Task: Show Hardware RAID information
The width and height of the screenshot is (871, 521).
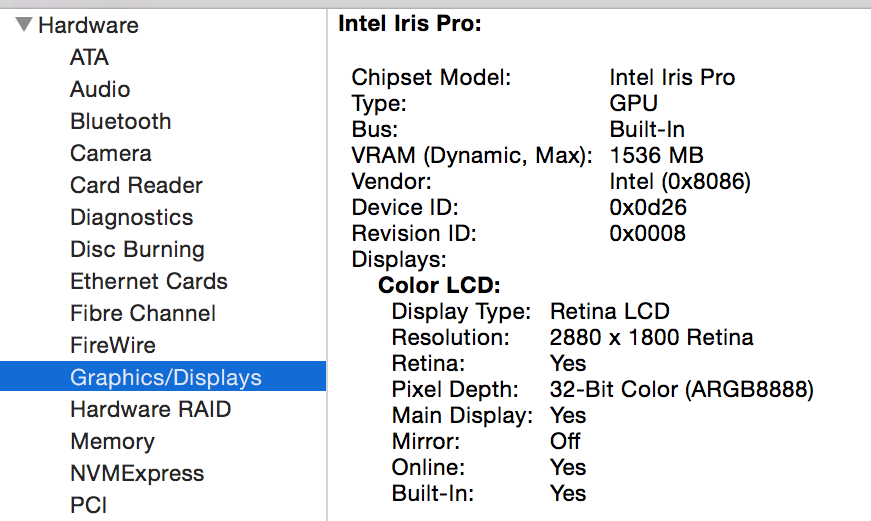Action: click(151, 409)
